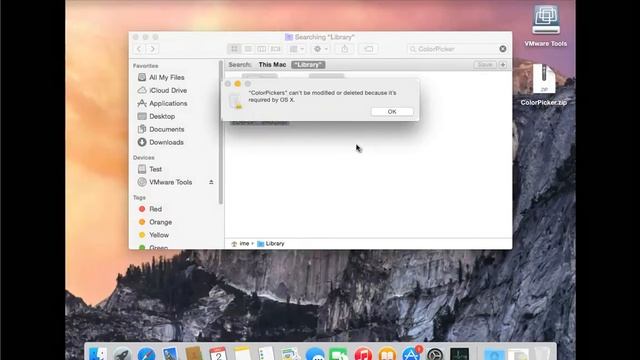The height and width of the screenshot is (360, 640).
Task: Open the item arrangement dropdown
Action: pyautogui.click(x=297, y=49)
